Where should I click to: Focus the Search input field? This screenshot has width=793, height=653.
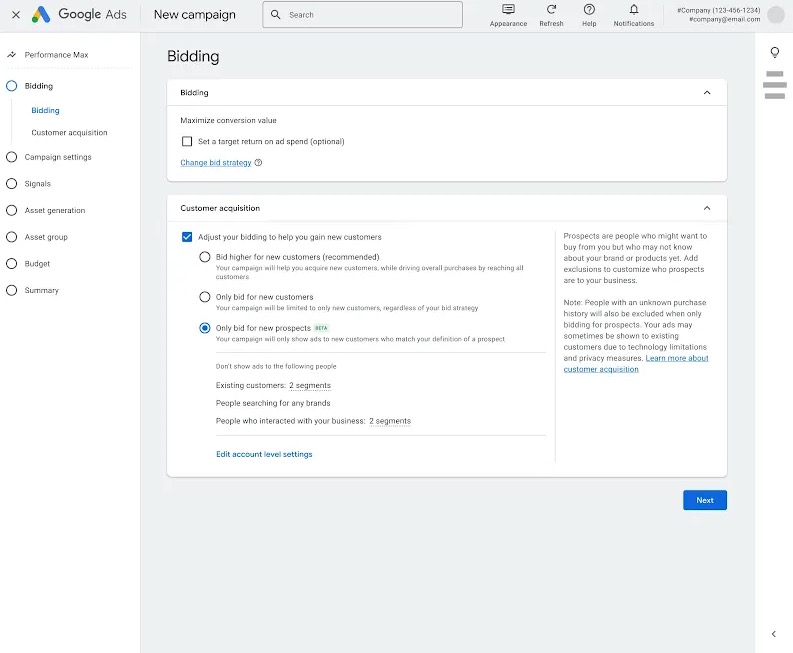[x=362, y=15]
